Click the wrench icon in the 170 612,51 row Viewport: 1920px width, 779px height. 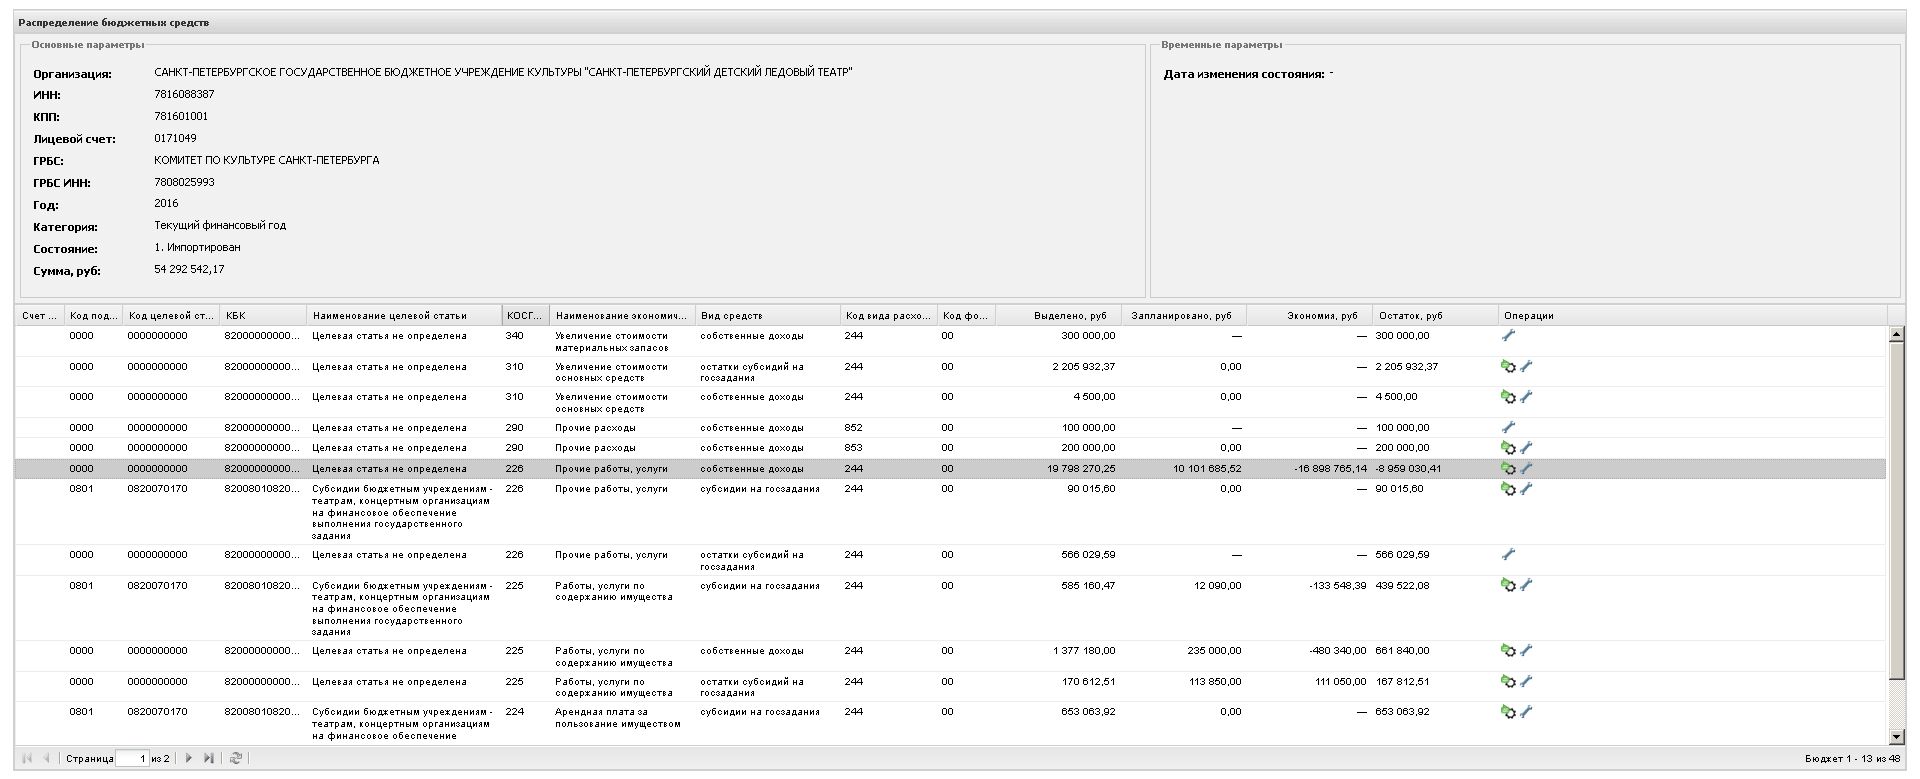coord(1526,681)
